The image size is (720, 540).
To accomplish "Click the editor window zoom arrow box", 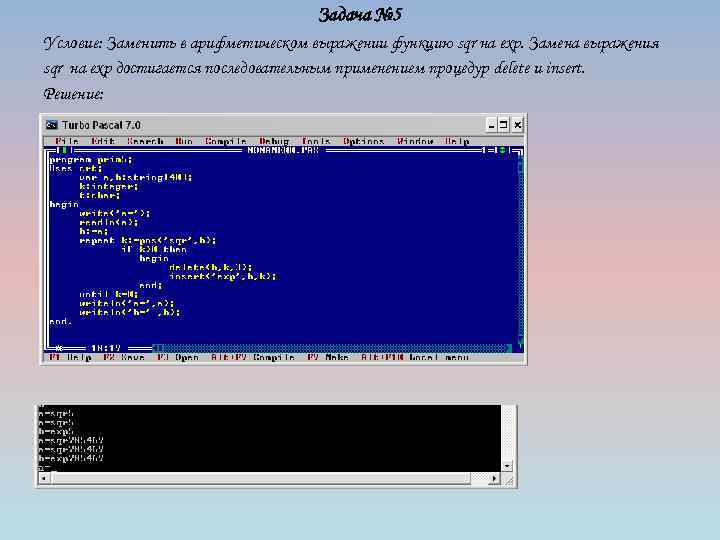I will point(502,150).
